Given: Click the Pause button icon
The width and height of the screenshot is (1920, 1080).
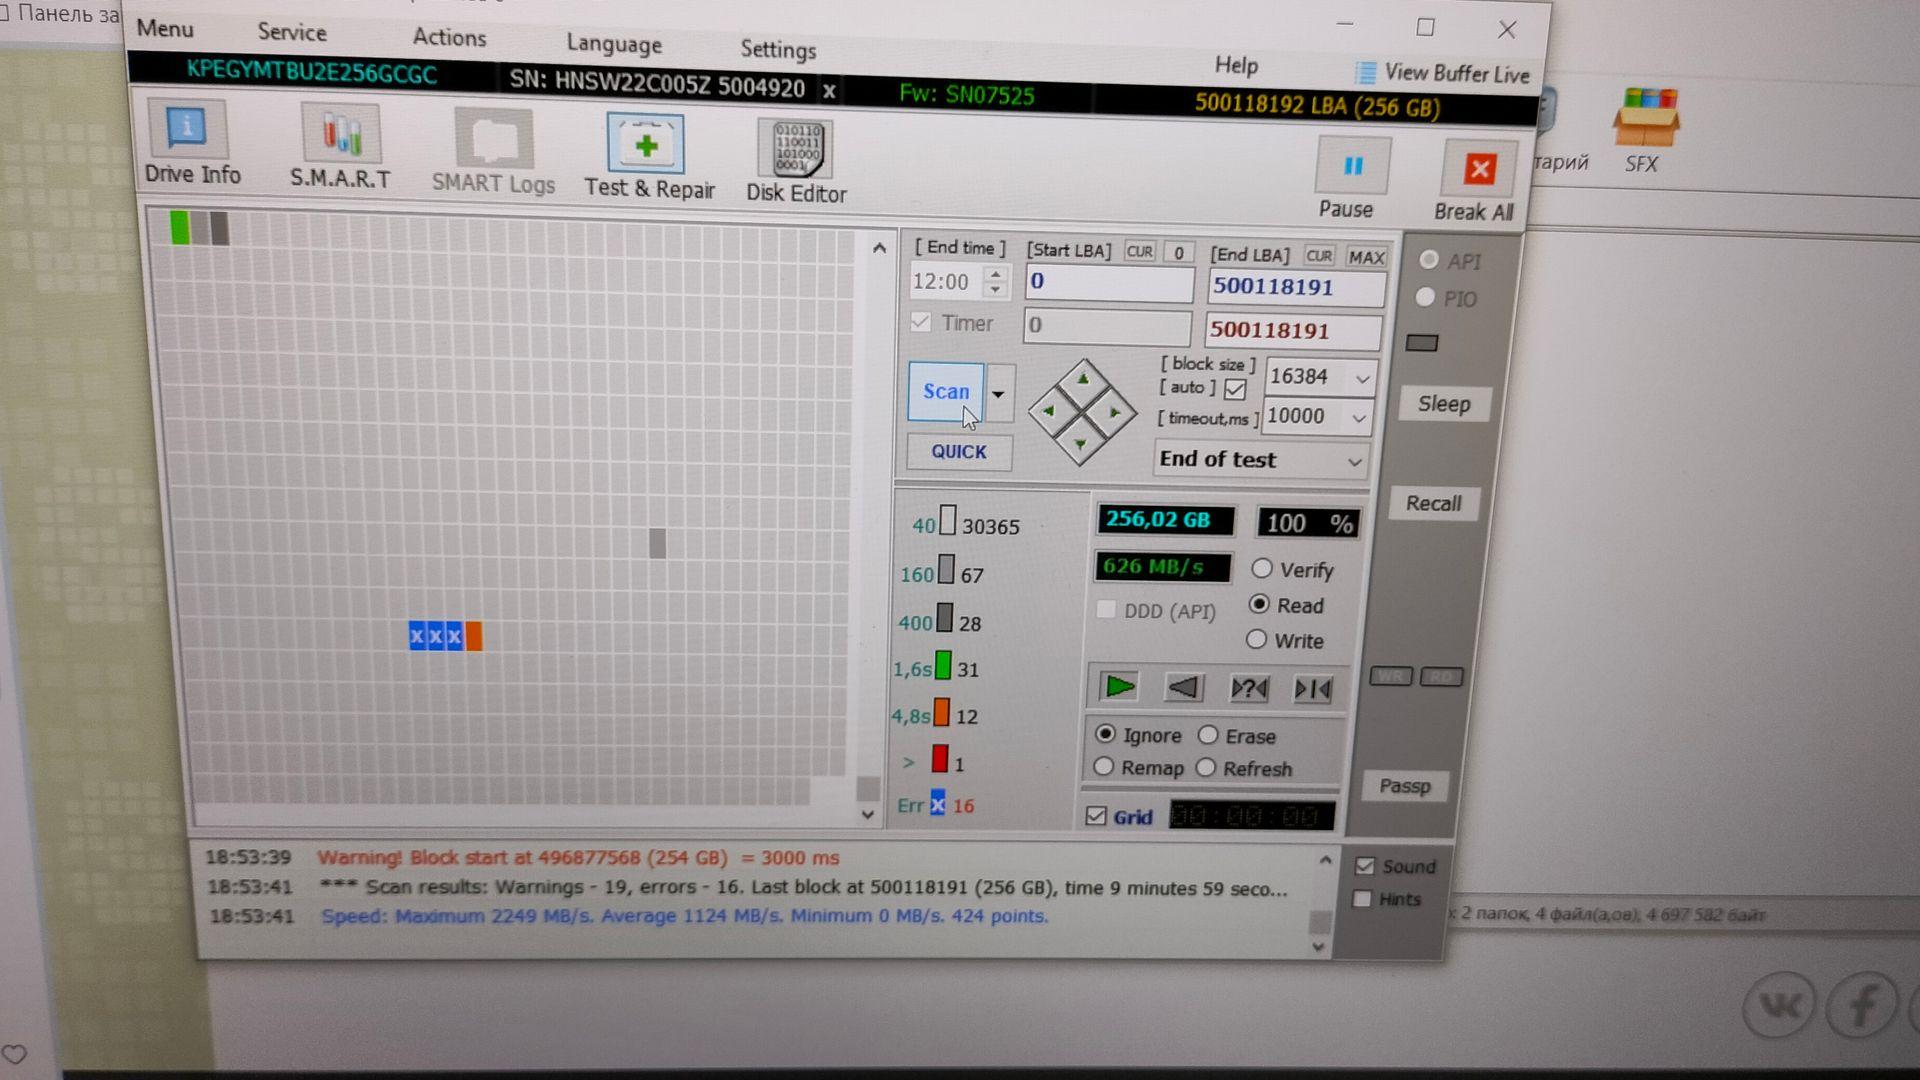Looking at the screenshot, I should click(1352, 165).
